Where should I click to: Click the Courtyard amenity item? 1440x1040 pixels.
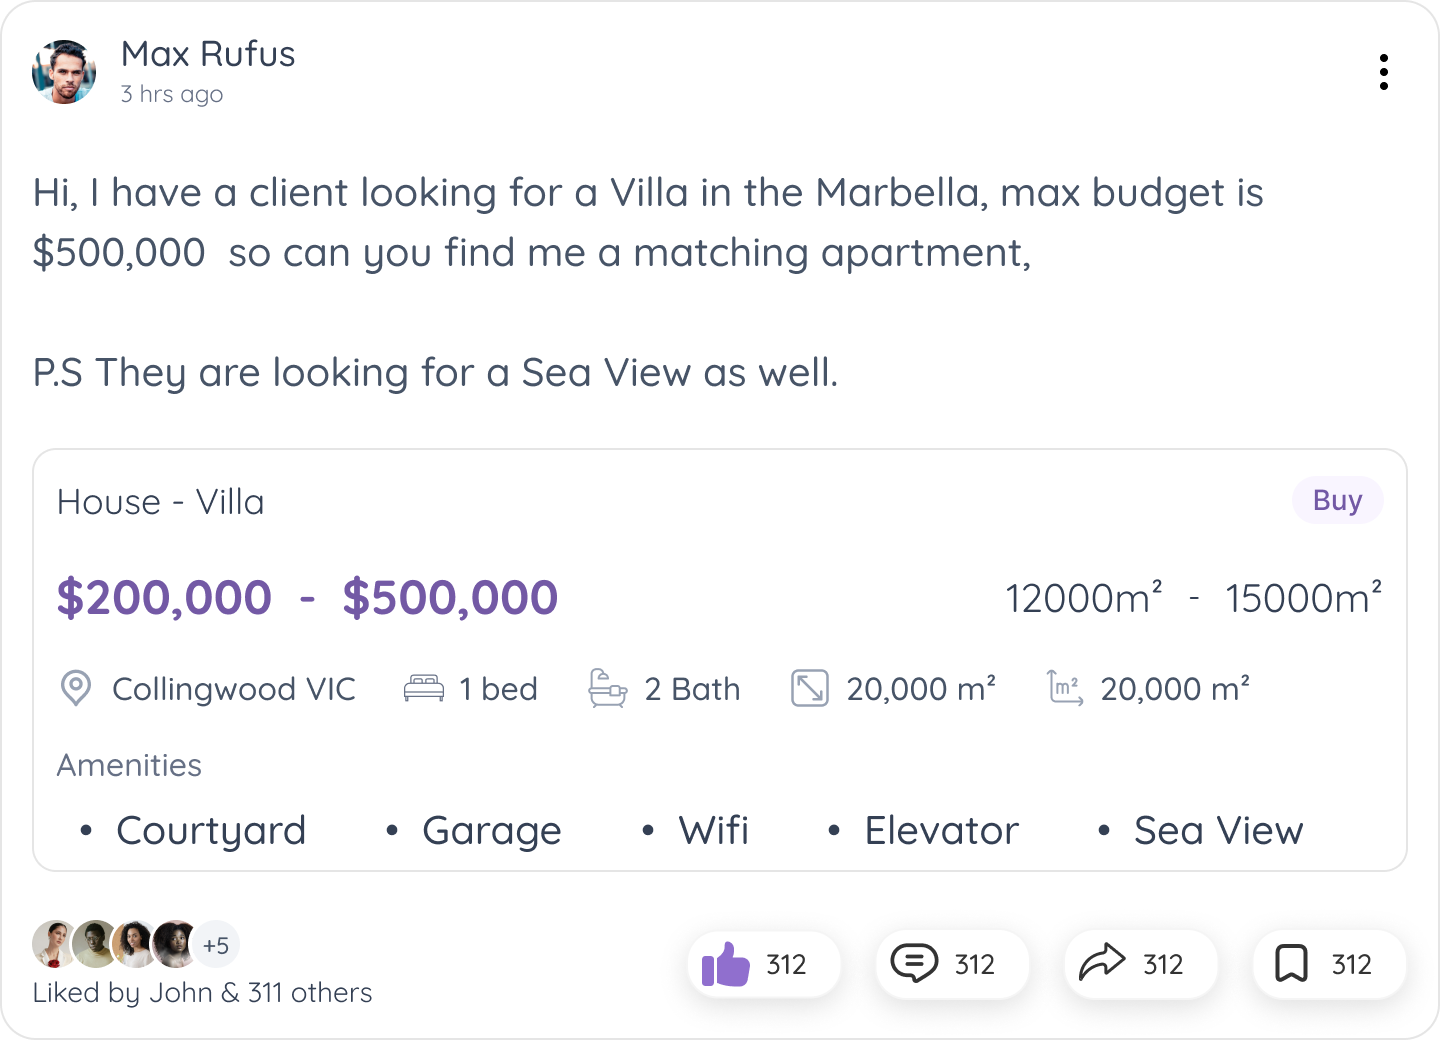(x=211, y=830)
